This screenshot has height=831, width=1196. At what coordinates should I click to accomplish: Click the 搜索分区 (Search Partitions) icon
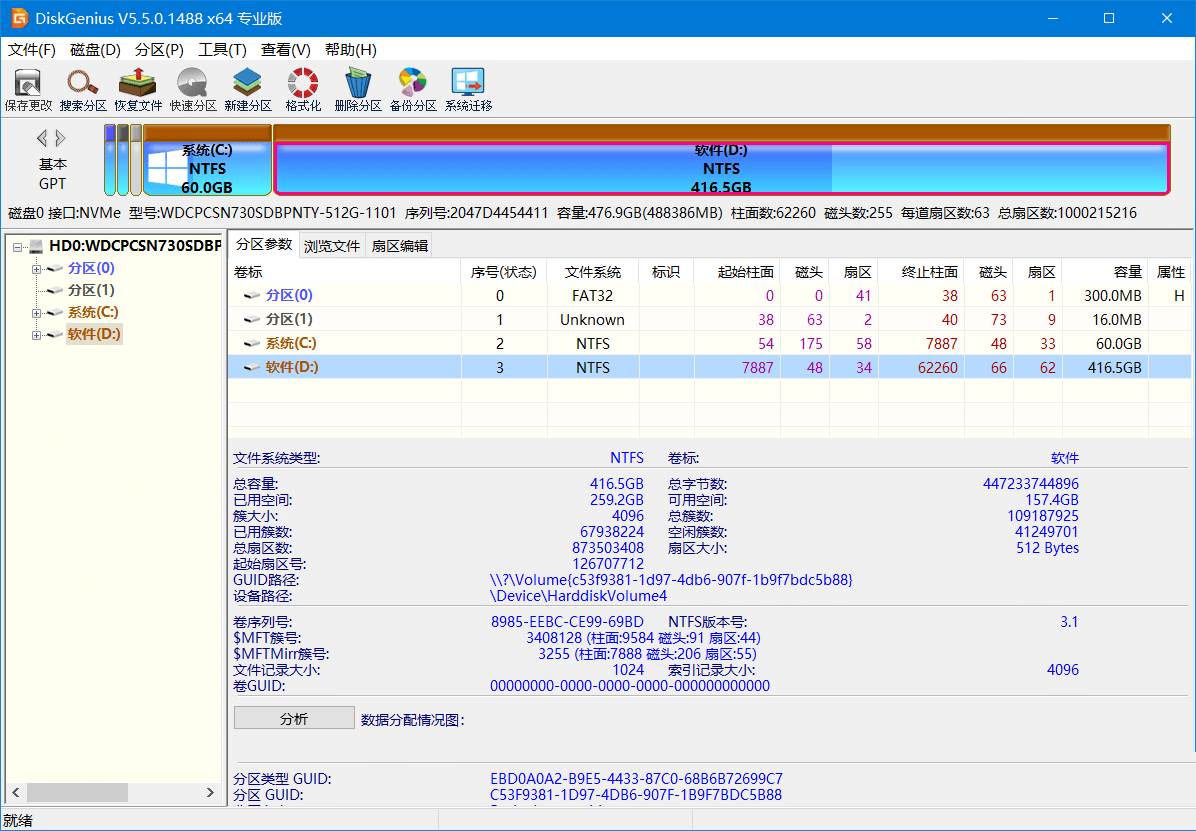tap(83, 89)
